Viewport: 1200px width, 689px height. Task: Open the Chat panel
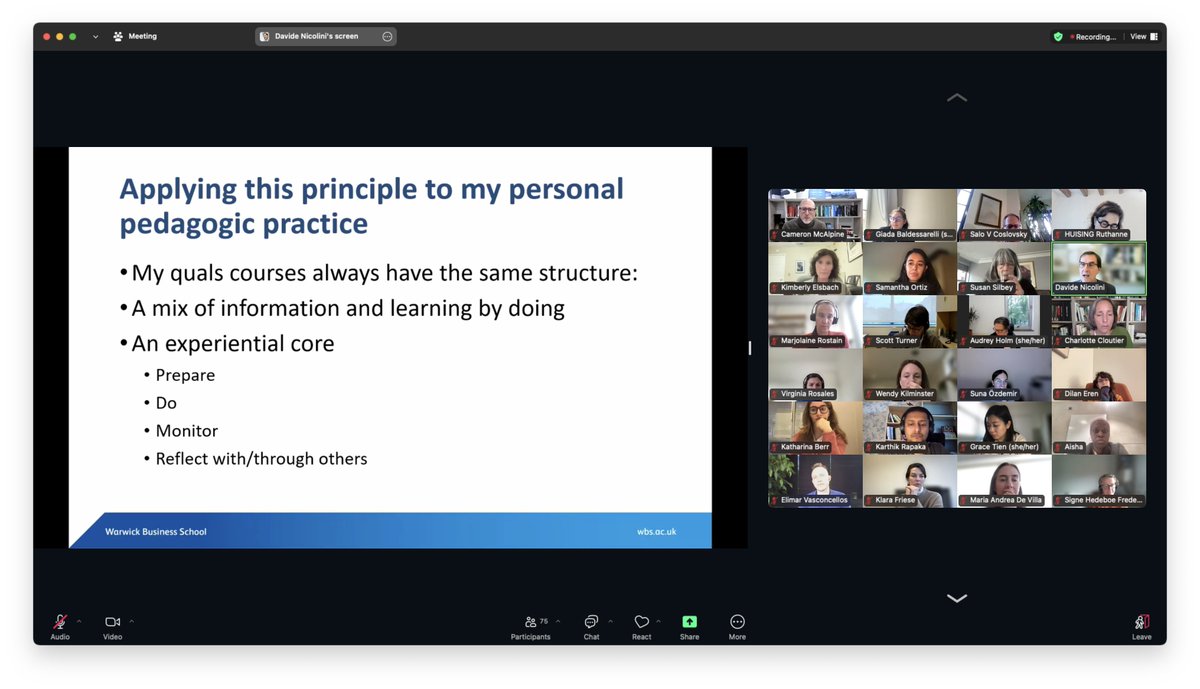[x=591, y=626]
